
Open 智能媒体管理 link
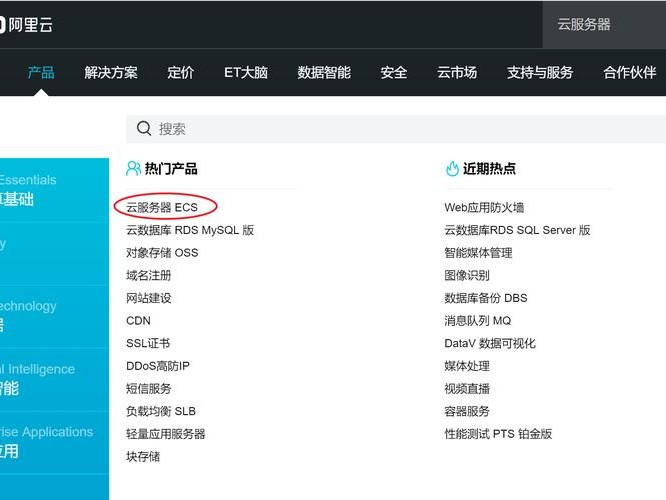click(x=478, y=253)
